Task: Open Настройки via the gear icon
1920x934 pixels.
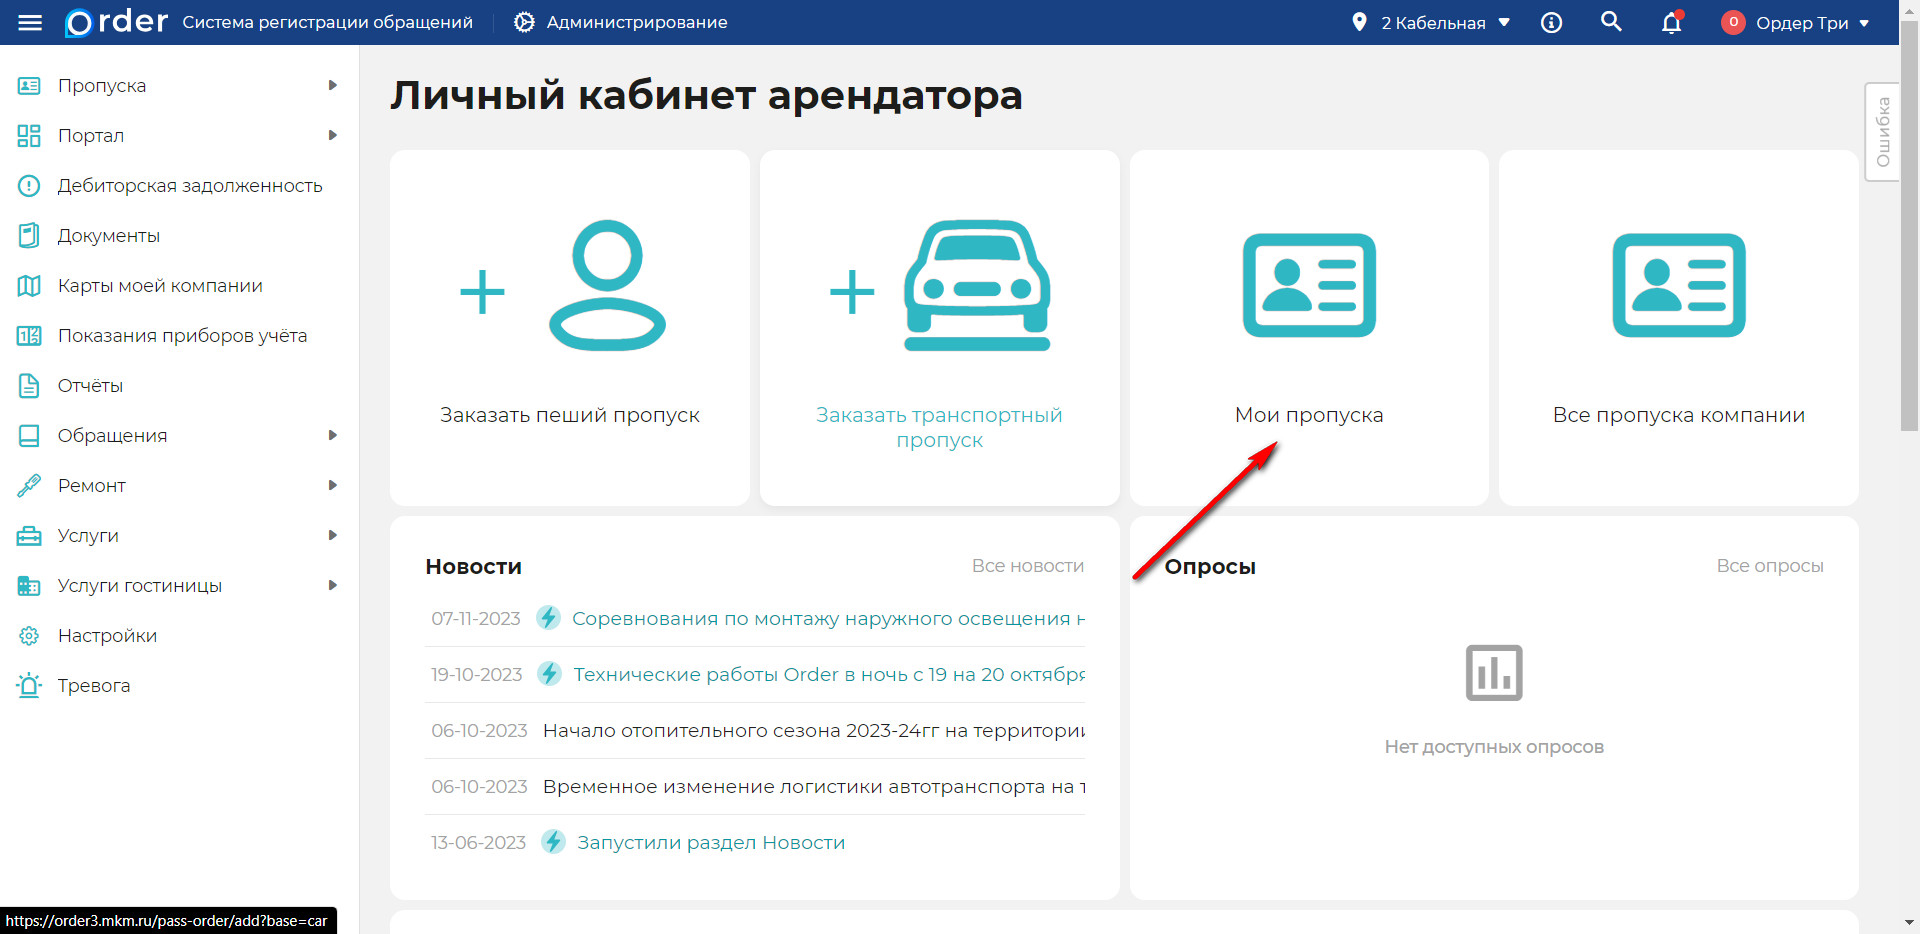Action: [29, 635]
